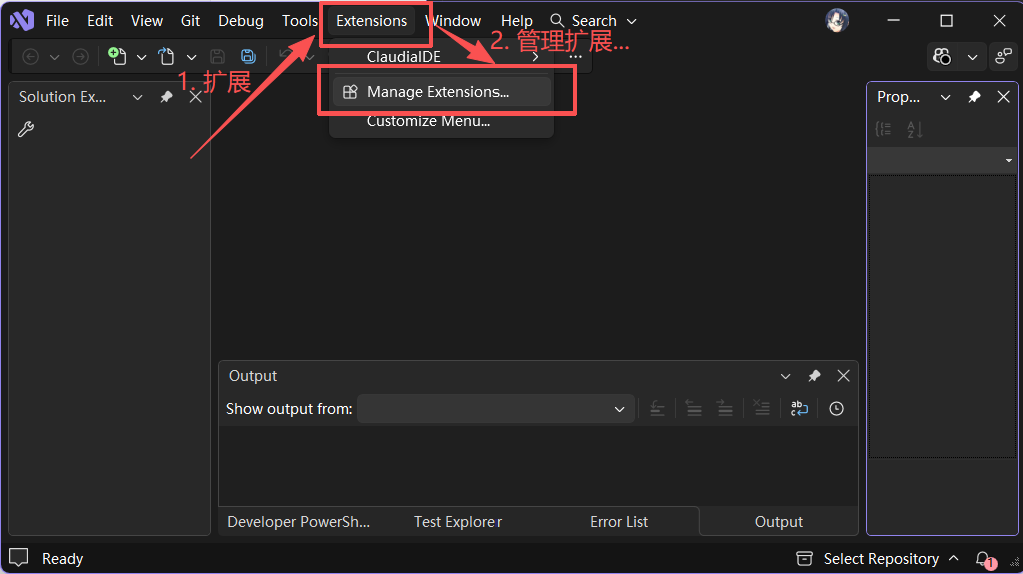Create a new project with green plus icon
The width and height of the screenshot is (1023, 574).
tap(117, 56)
